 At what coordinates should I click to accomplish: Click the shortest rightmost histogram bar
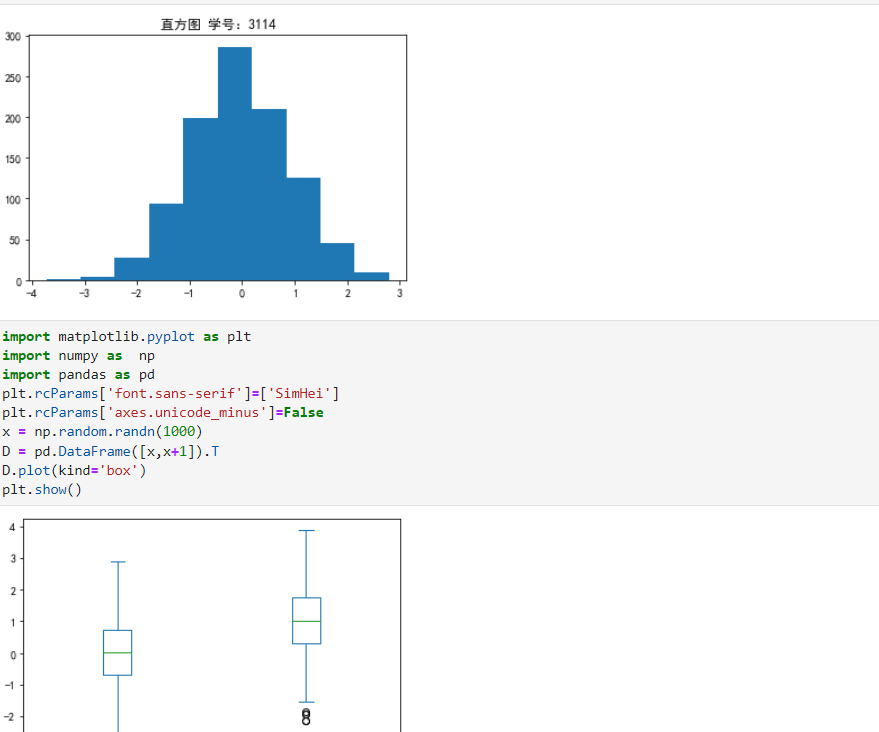tap(372, 276)
